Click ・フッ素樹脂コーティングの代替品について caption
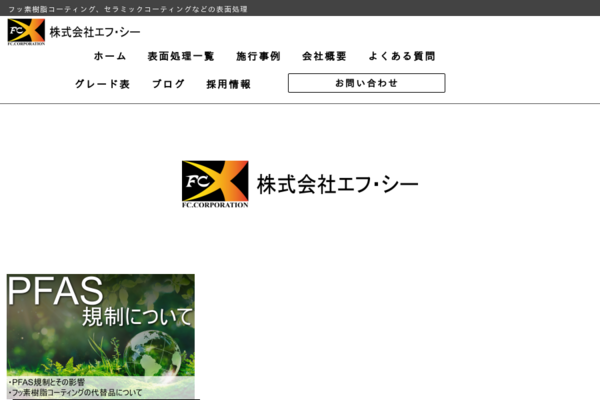 coord(75,392)
